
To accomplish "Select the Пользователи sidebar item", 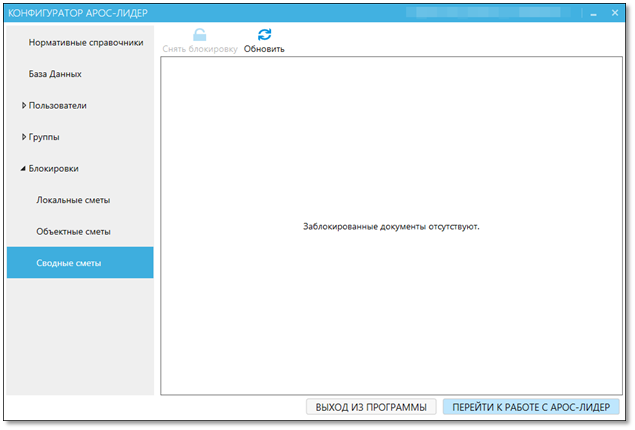I will (x=58, y=106).
